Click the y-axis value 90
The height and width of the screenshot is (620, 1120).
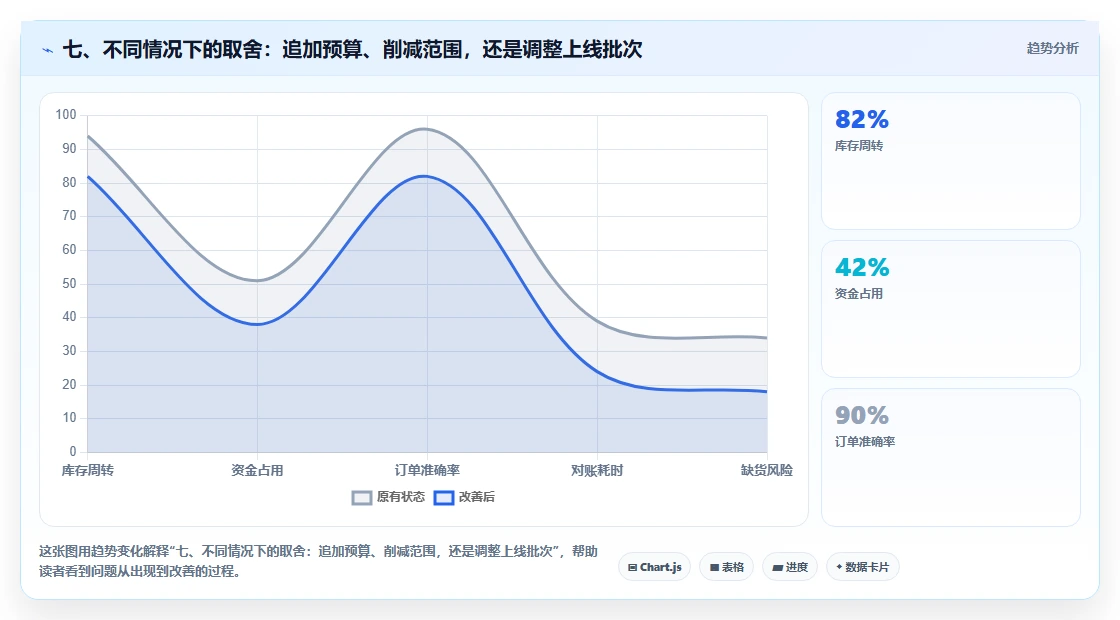[69, 149]
